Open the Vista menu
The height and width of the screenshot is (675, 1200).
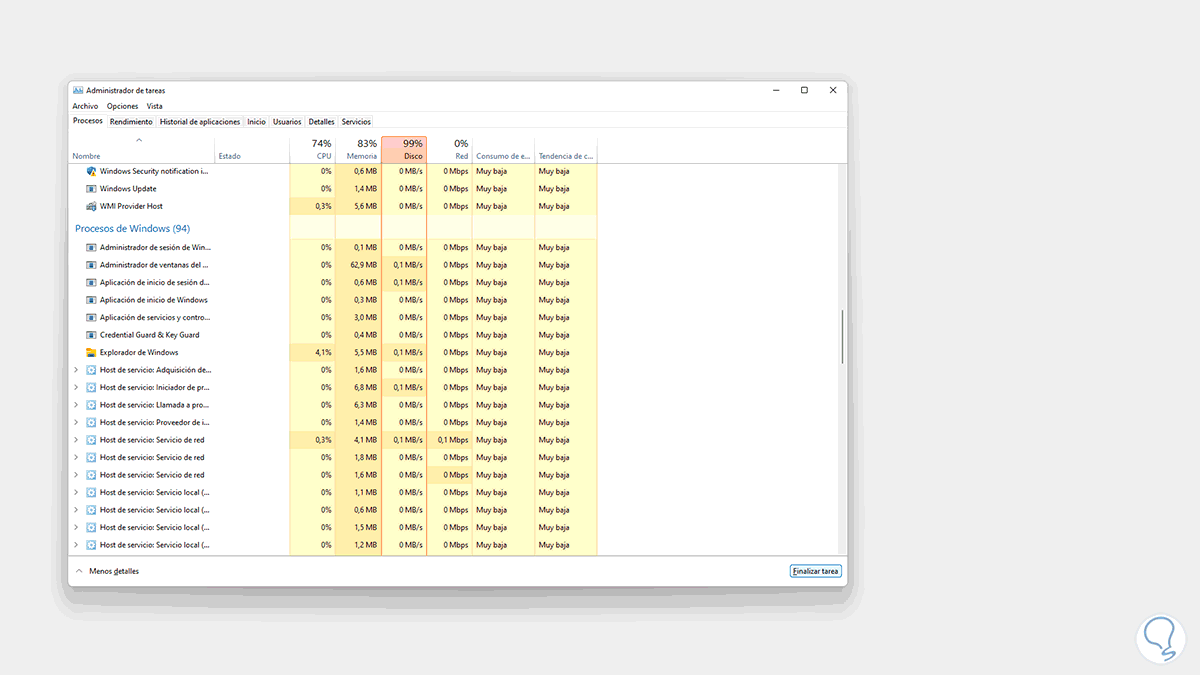tap(154, 106)
